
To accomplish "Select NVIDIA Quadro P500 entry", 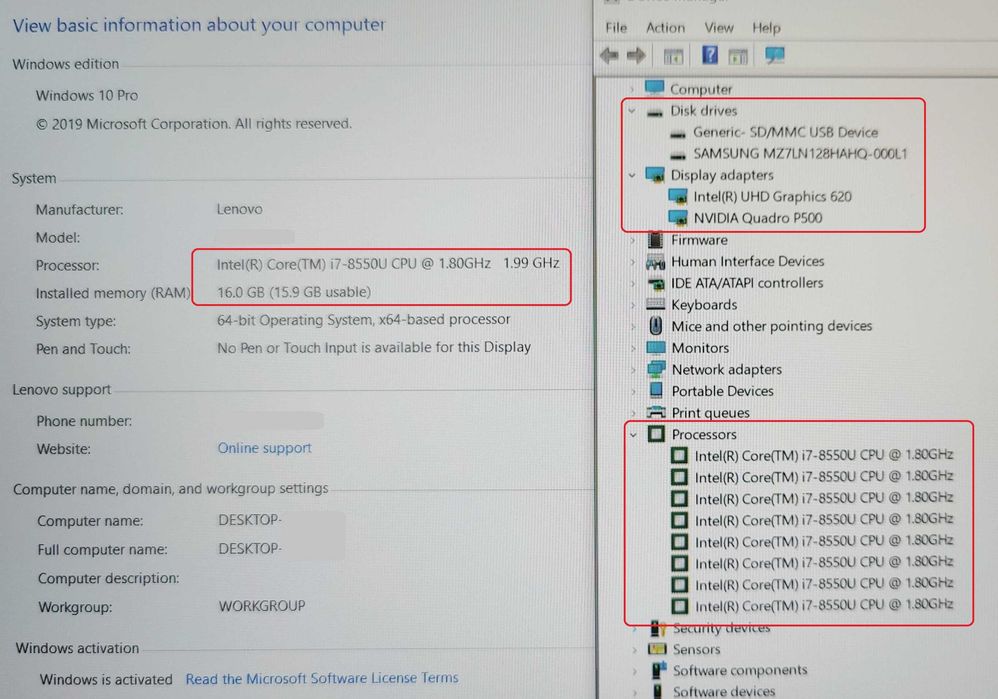I will coord(757,218).
